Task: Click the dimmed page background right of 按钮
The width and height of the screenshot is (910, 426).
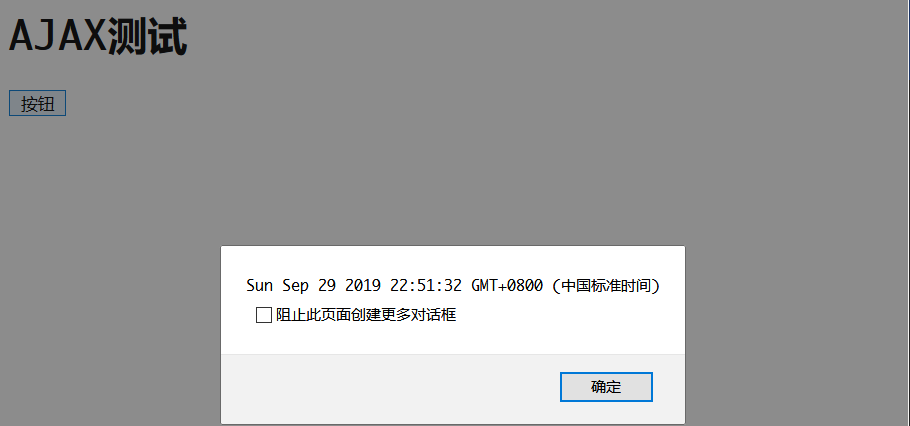Action: click(x=406, y=103)
